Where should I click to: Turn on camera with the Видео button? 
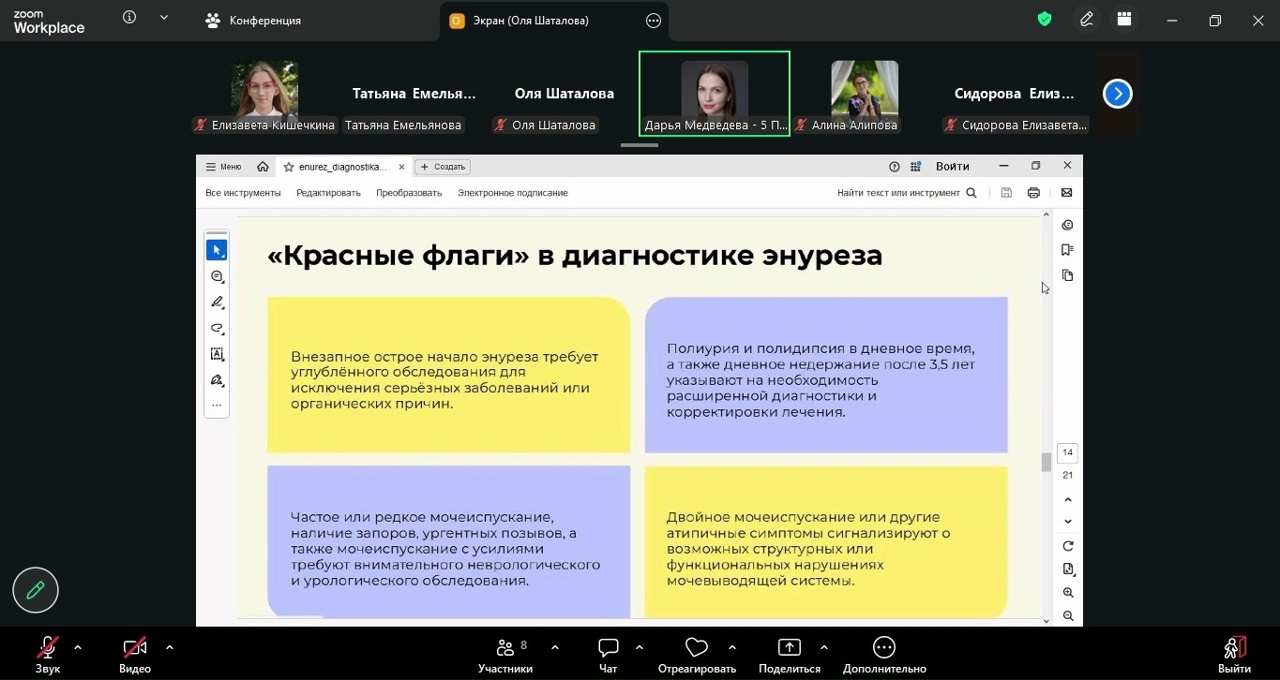point(135,648)
